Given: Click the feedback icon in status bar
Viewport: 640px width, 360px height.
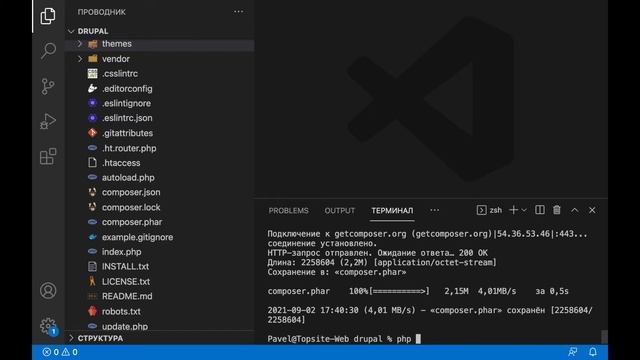Looking at the screenshot, I should pos(573,351).
